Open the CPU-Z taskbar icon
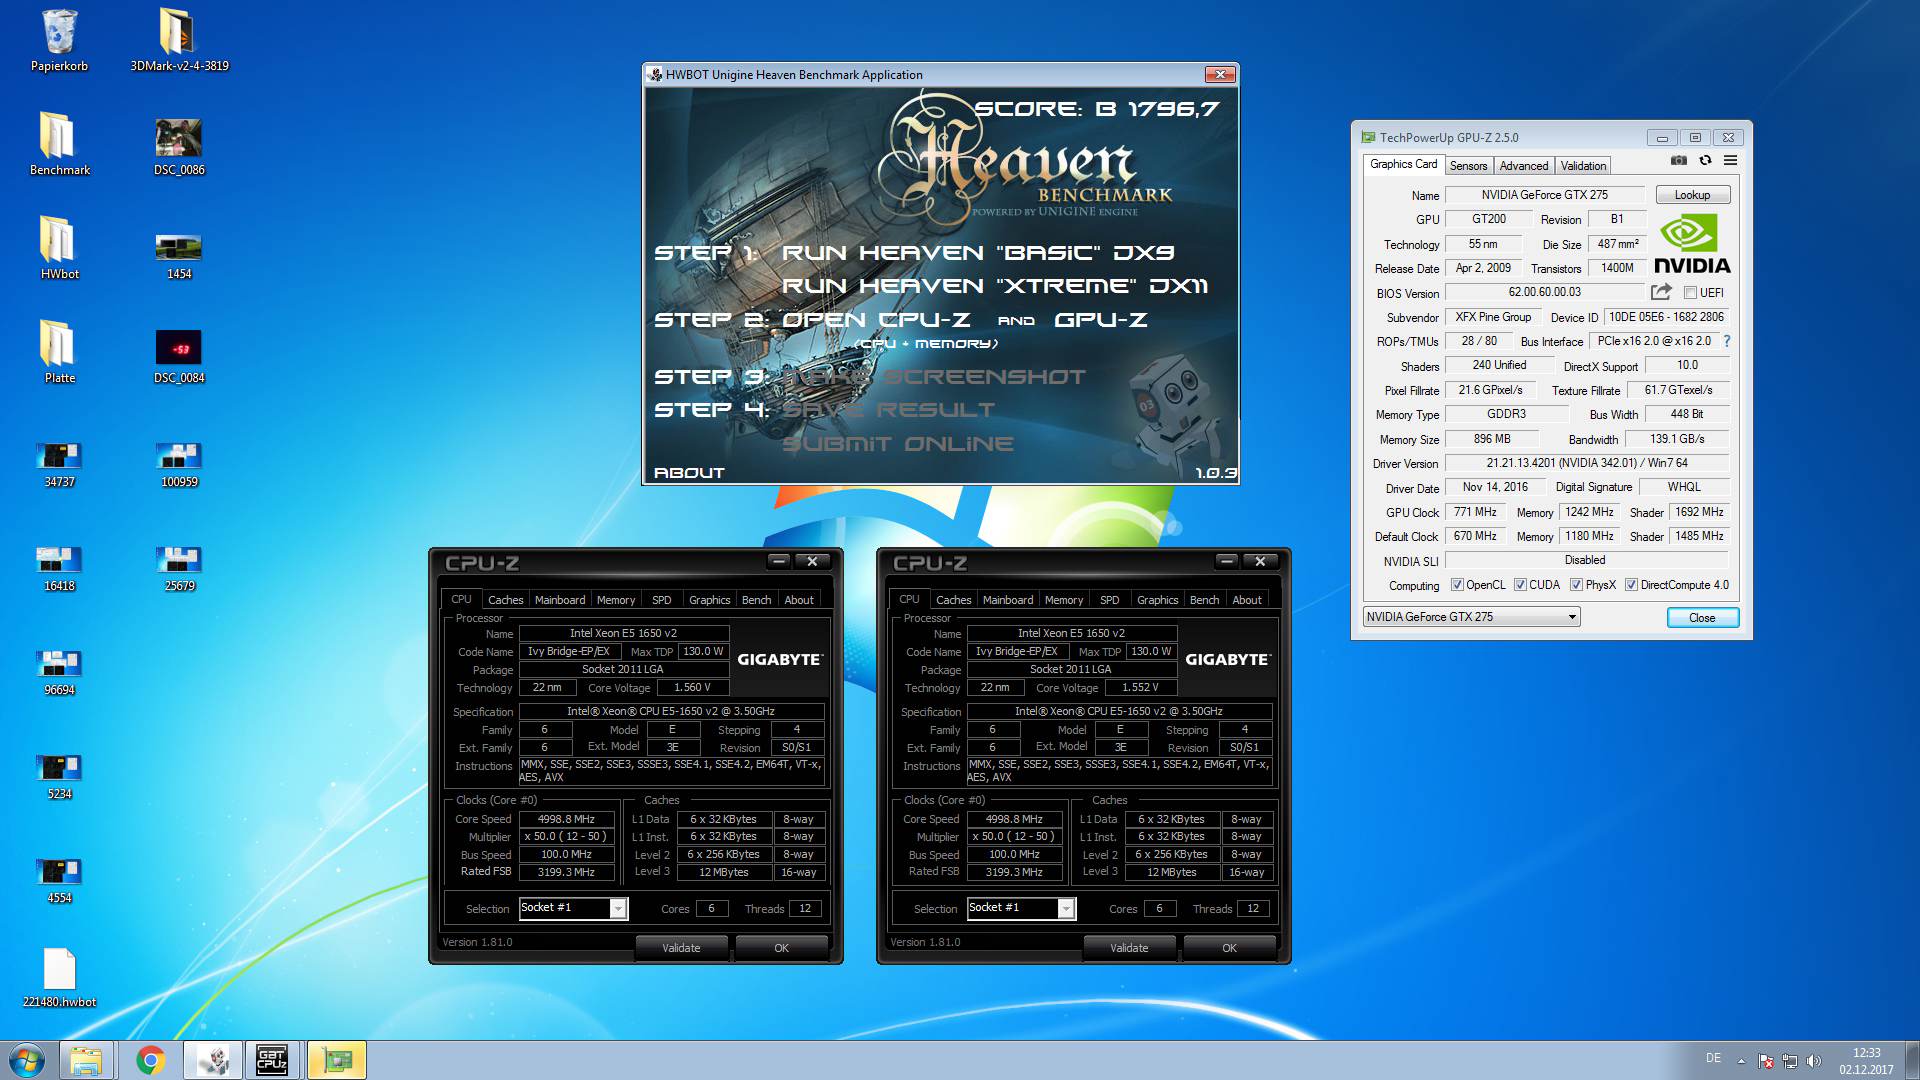The width and height of the screenshot is (1920, 1080). [x=272, y=1060]
